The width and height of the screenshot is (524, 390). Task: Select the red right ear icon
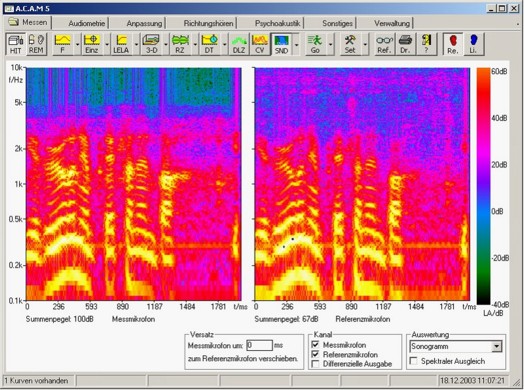(x=453, y=44)
